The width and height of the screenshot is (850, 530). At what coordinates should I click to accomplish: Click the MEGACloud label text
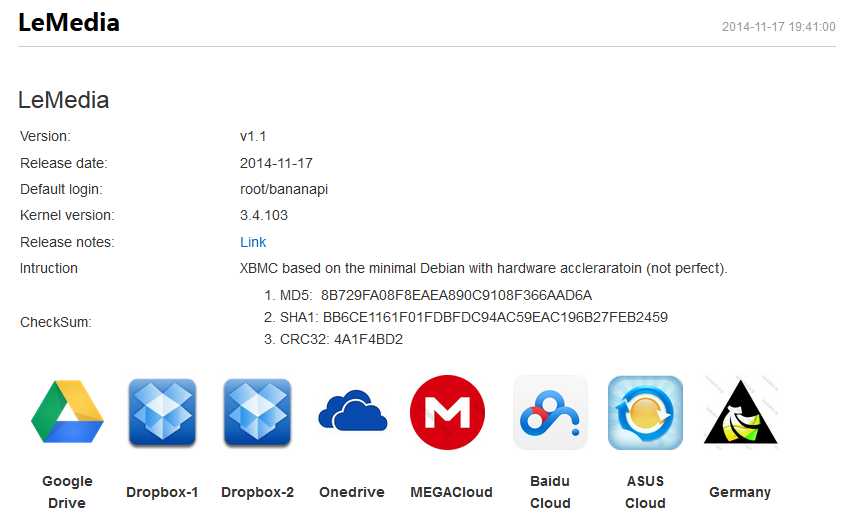click(x=451, y=492)
